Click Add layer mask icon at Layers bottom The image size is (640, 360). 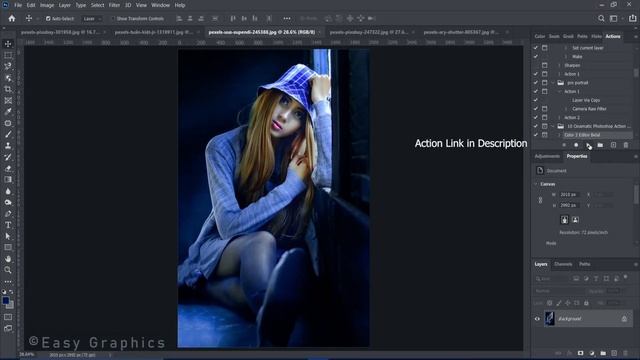tap(580, 353)
